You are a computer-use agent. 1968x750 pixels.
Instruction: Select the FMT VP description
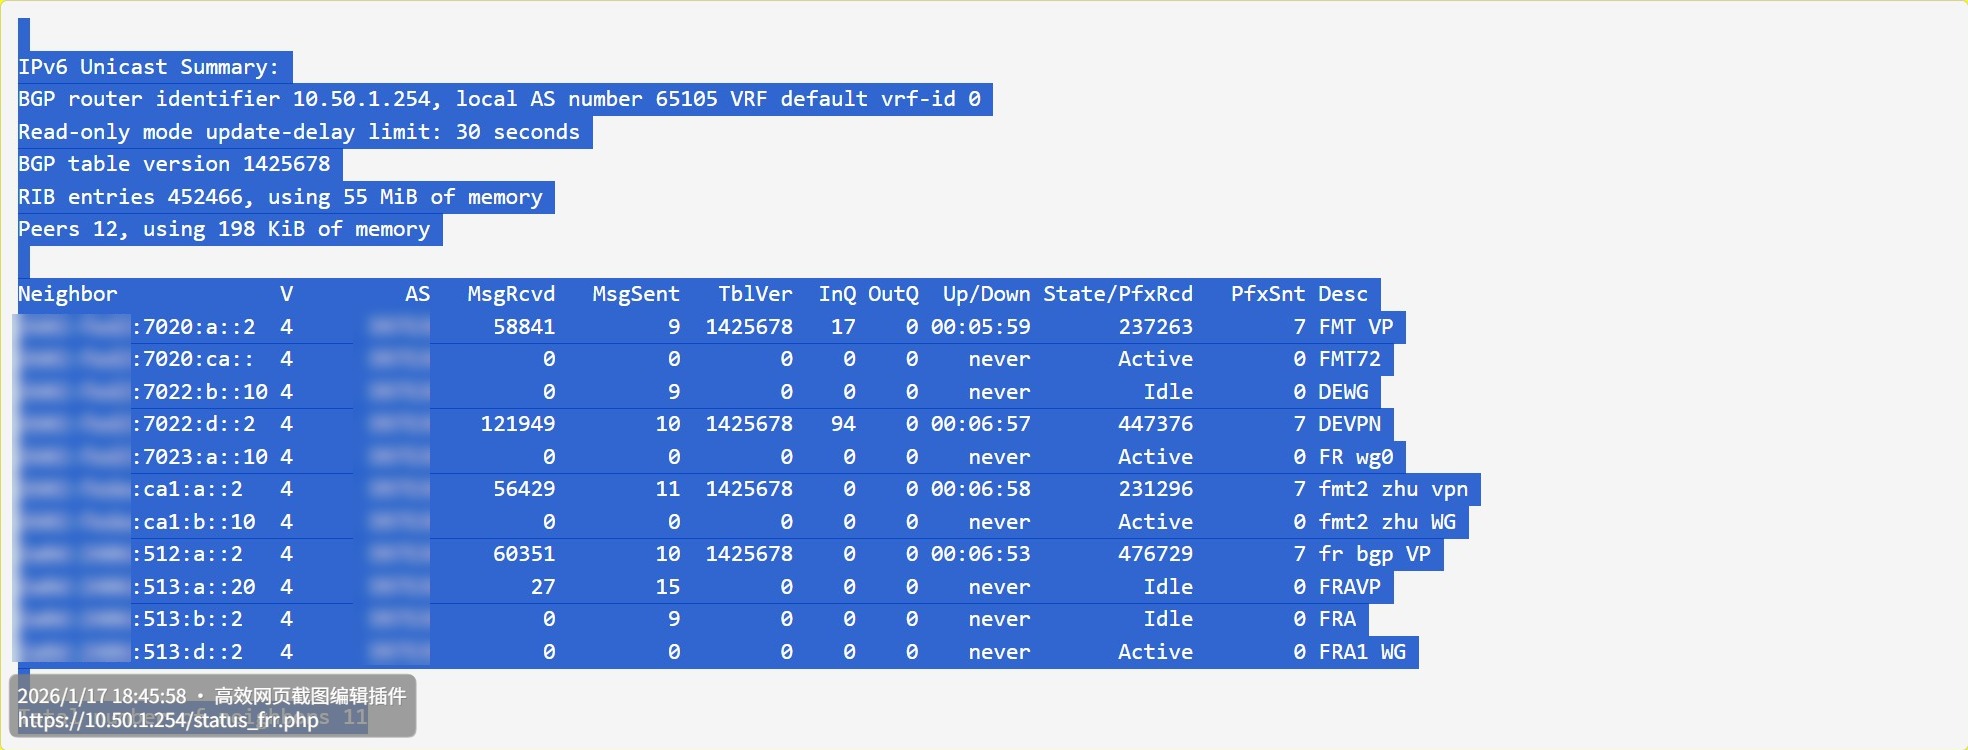pyautogui.click(x=1355, y=327)
